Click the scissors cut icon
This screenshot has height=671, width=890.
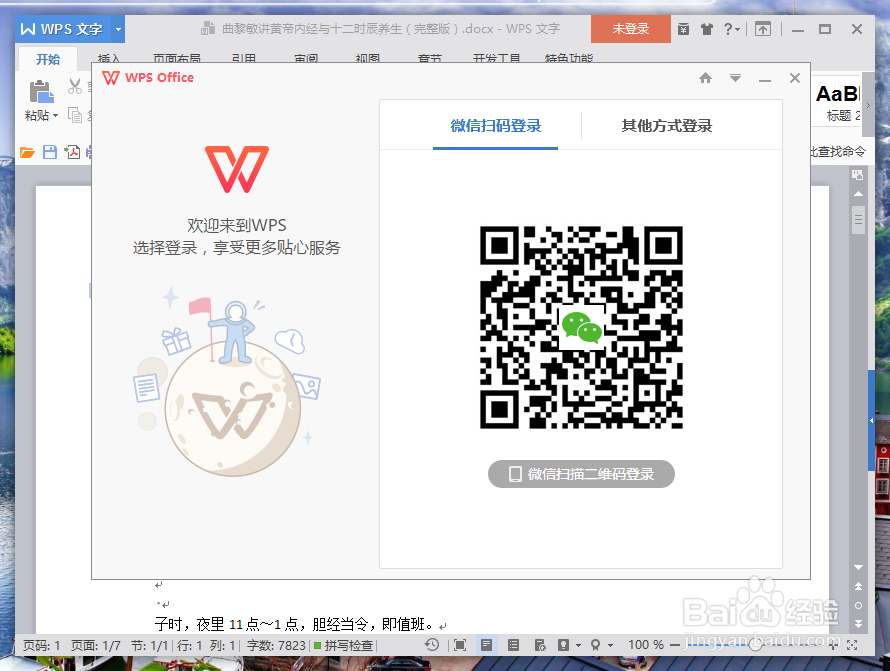74,86
